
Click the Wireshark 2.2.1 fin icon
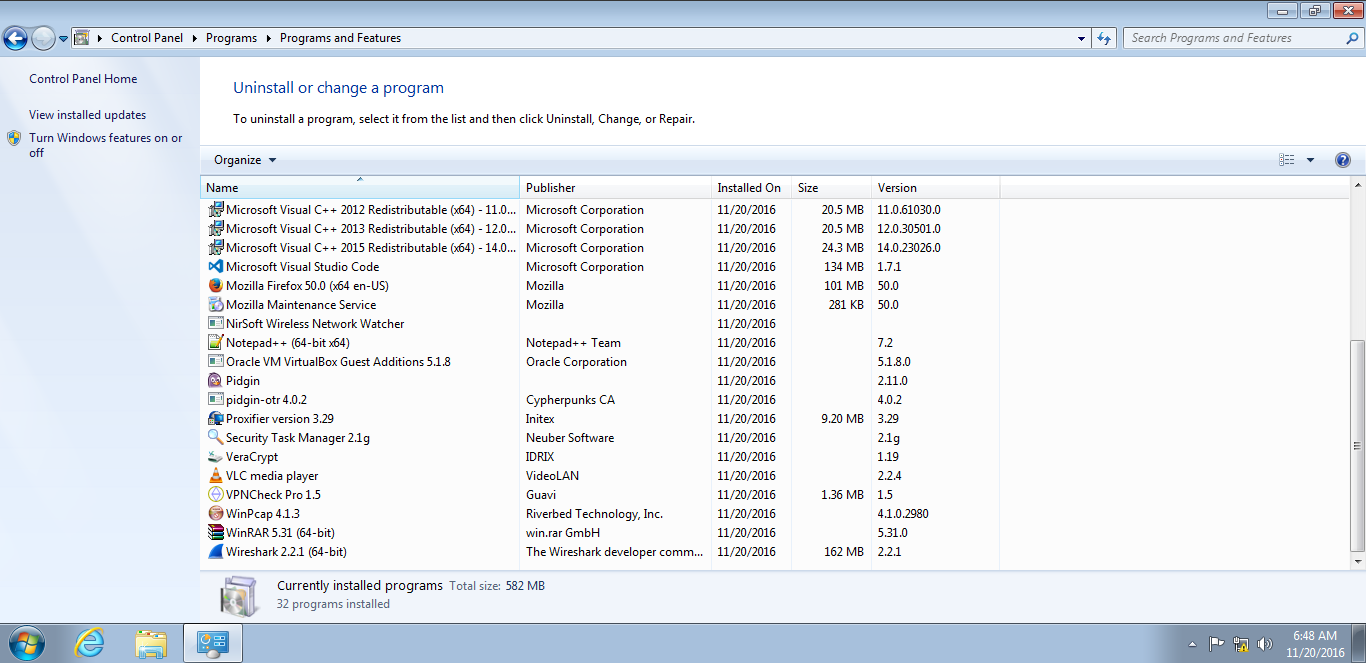(x=215, y=552)
